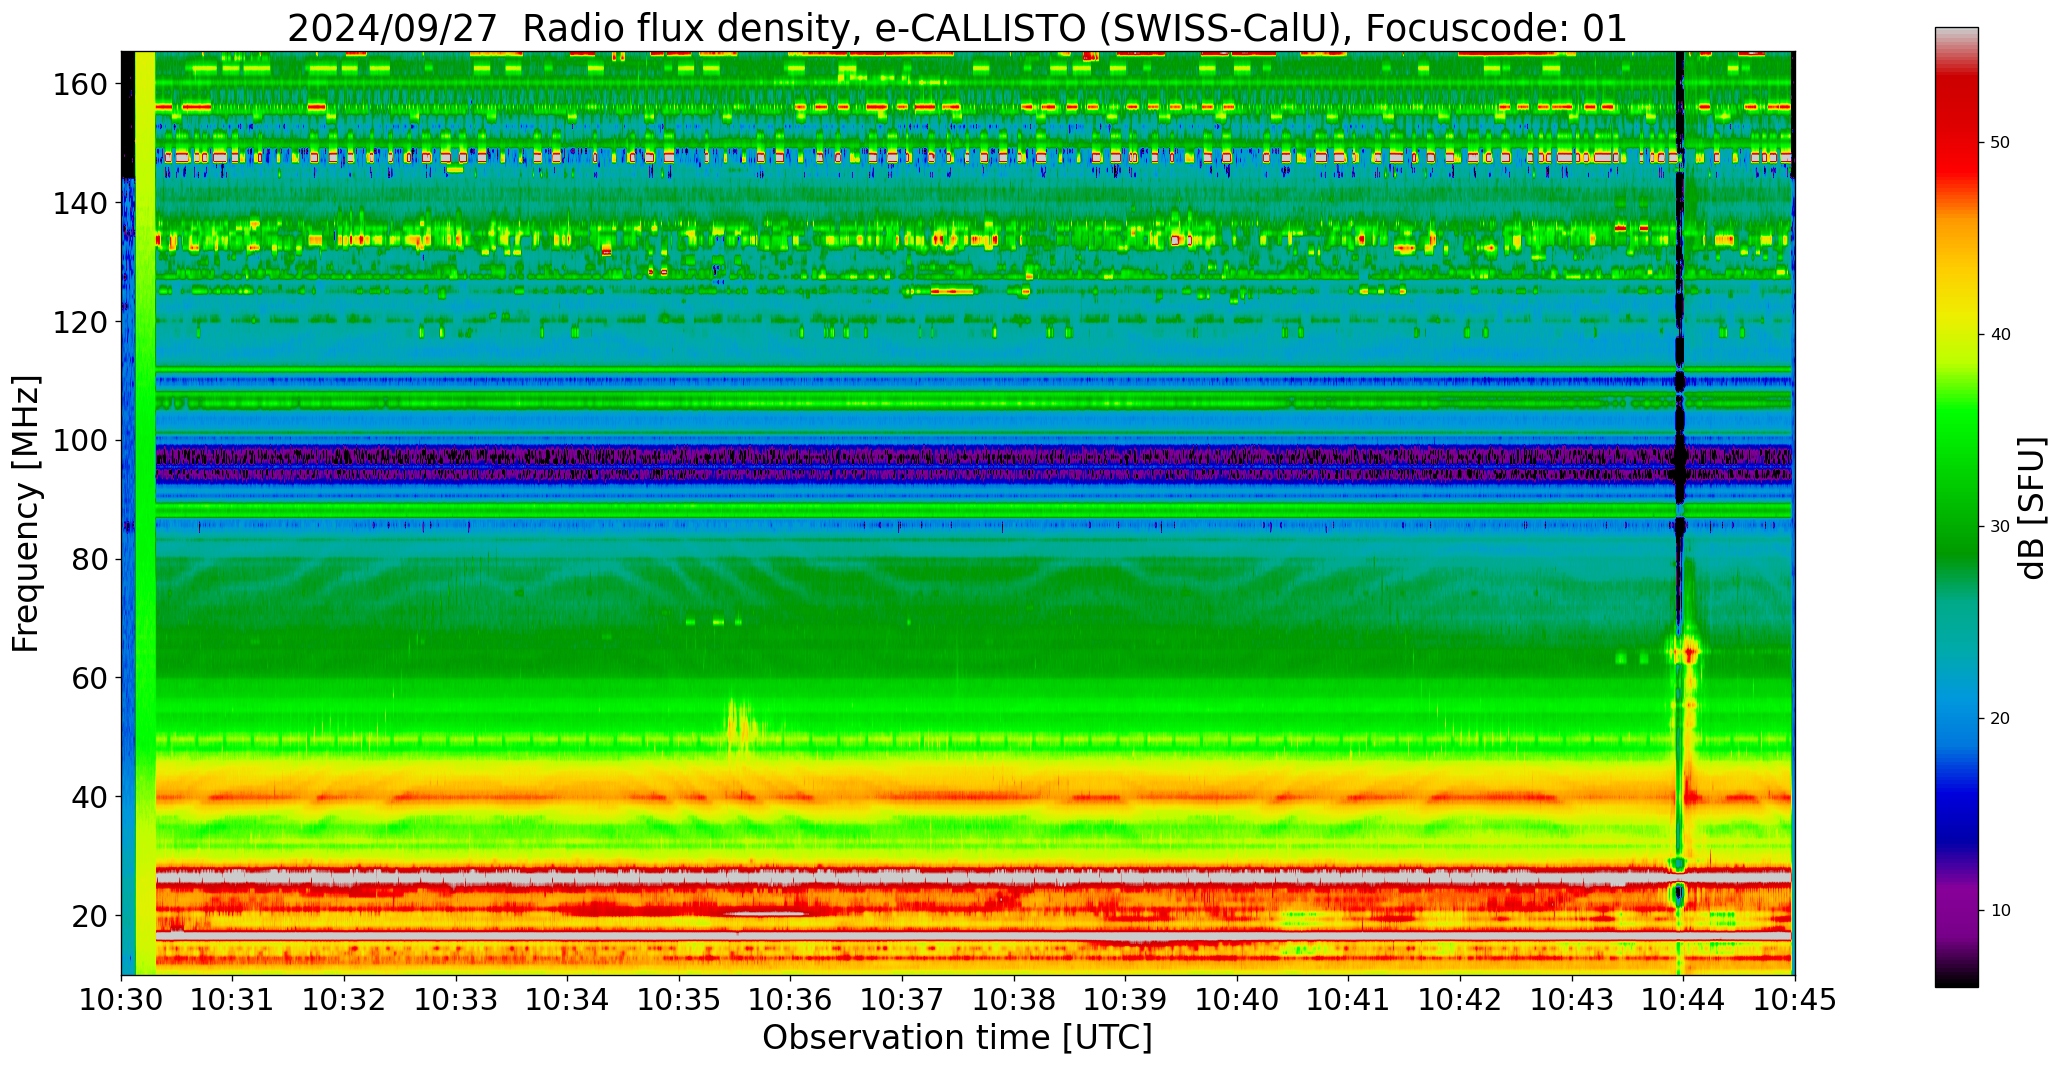Click the colorbar 50 tick label
The image size is (2062, 1067).
coord(2000,143)
